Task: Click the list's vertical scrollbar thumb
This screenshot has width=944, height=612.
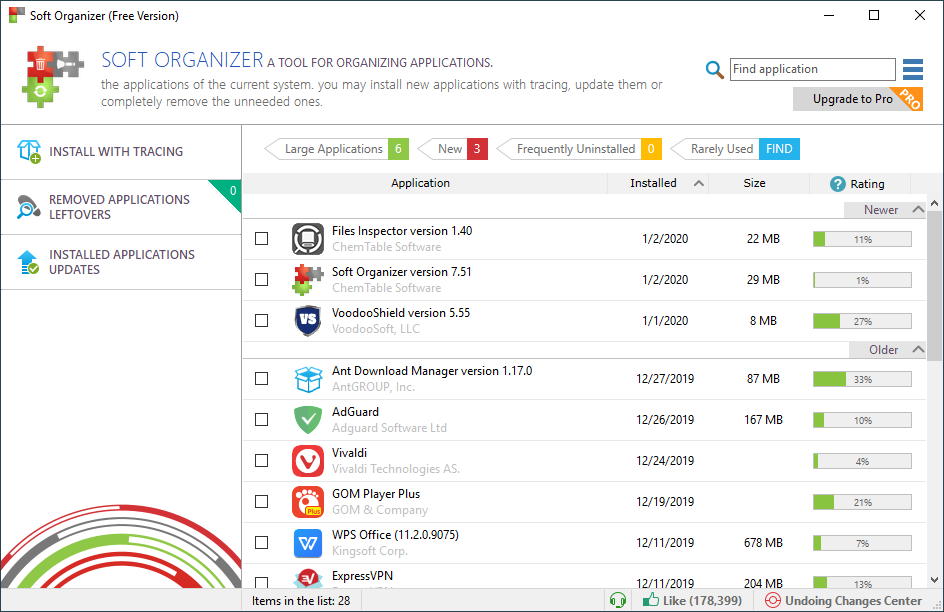Action: coord(934,286)
